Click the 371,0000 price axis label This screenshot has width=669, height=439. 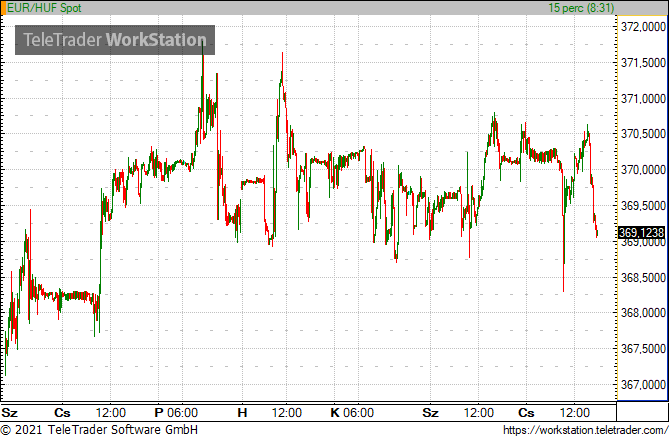tap(643, 99)
